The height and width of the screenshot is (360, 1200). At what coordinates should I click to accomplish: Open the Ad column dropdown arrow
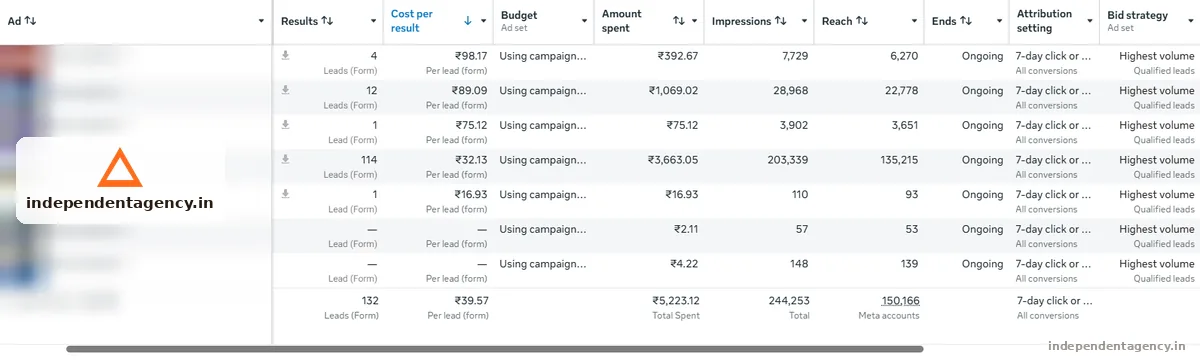pyautogui.click(x=261, y=21)
